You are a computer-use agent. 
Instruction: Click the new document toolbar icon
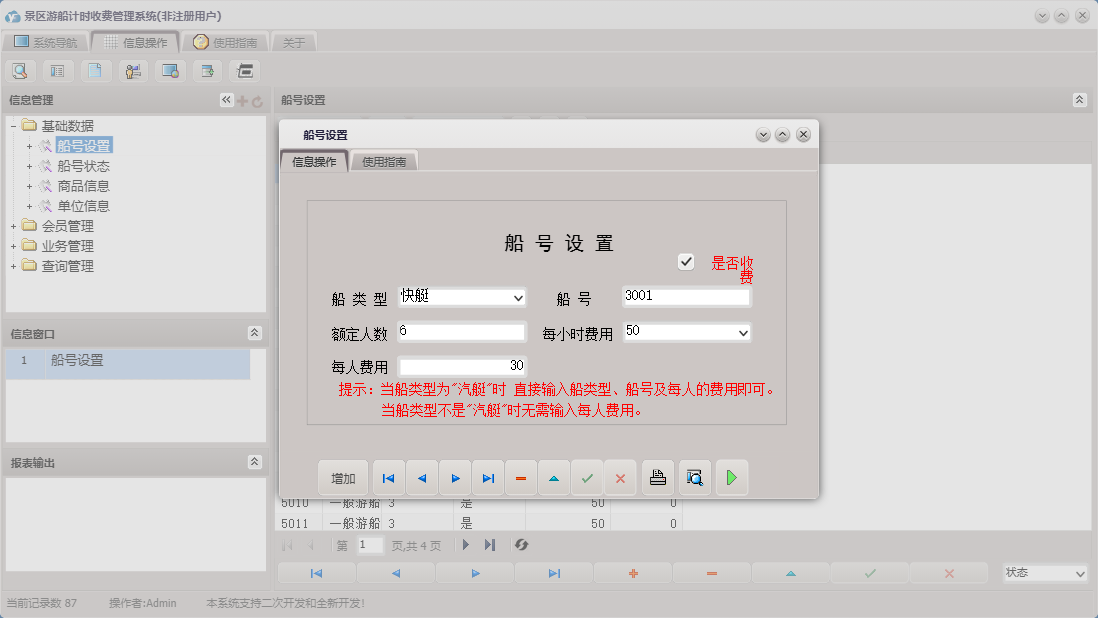pos(95,71)
